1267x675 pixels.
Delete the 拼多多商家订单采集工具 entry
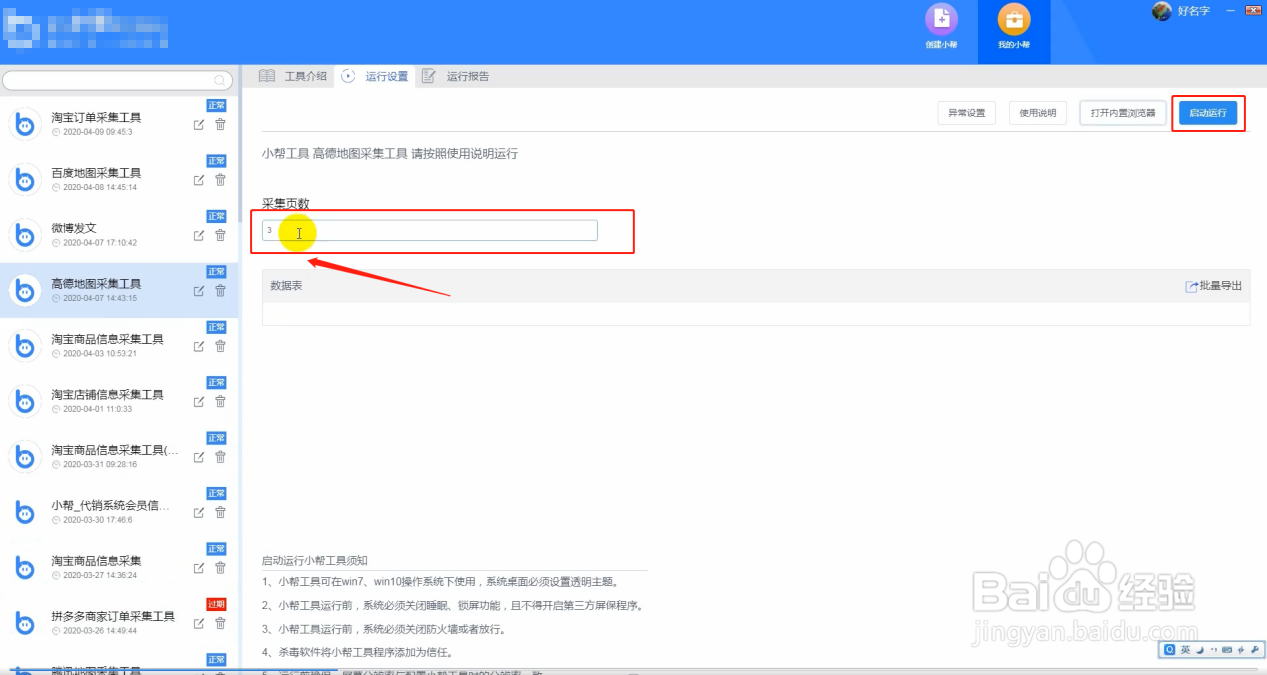[220, 623]
